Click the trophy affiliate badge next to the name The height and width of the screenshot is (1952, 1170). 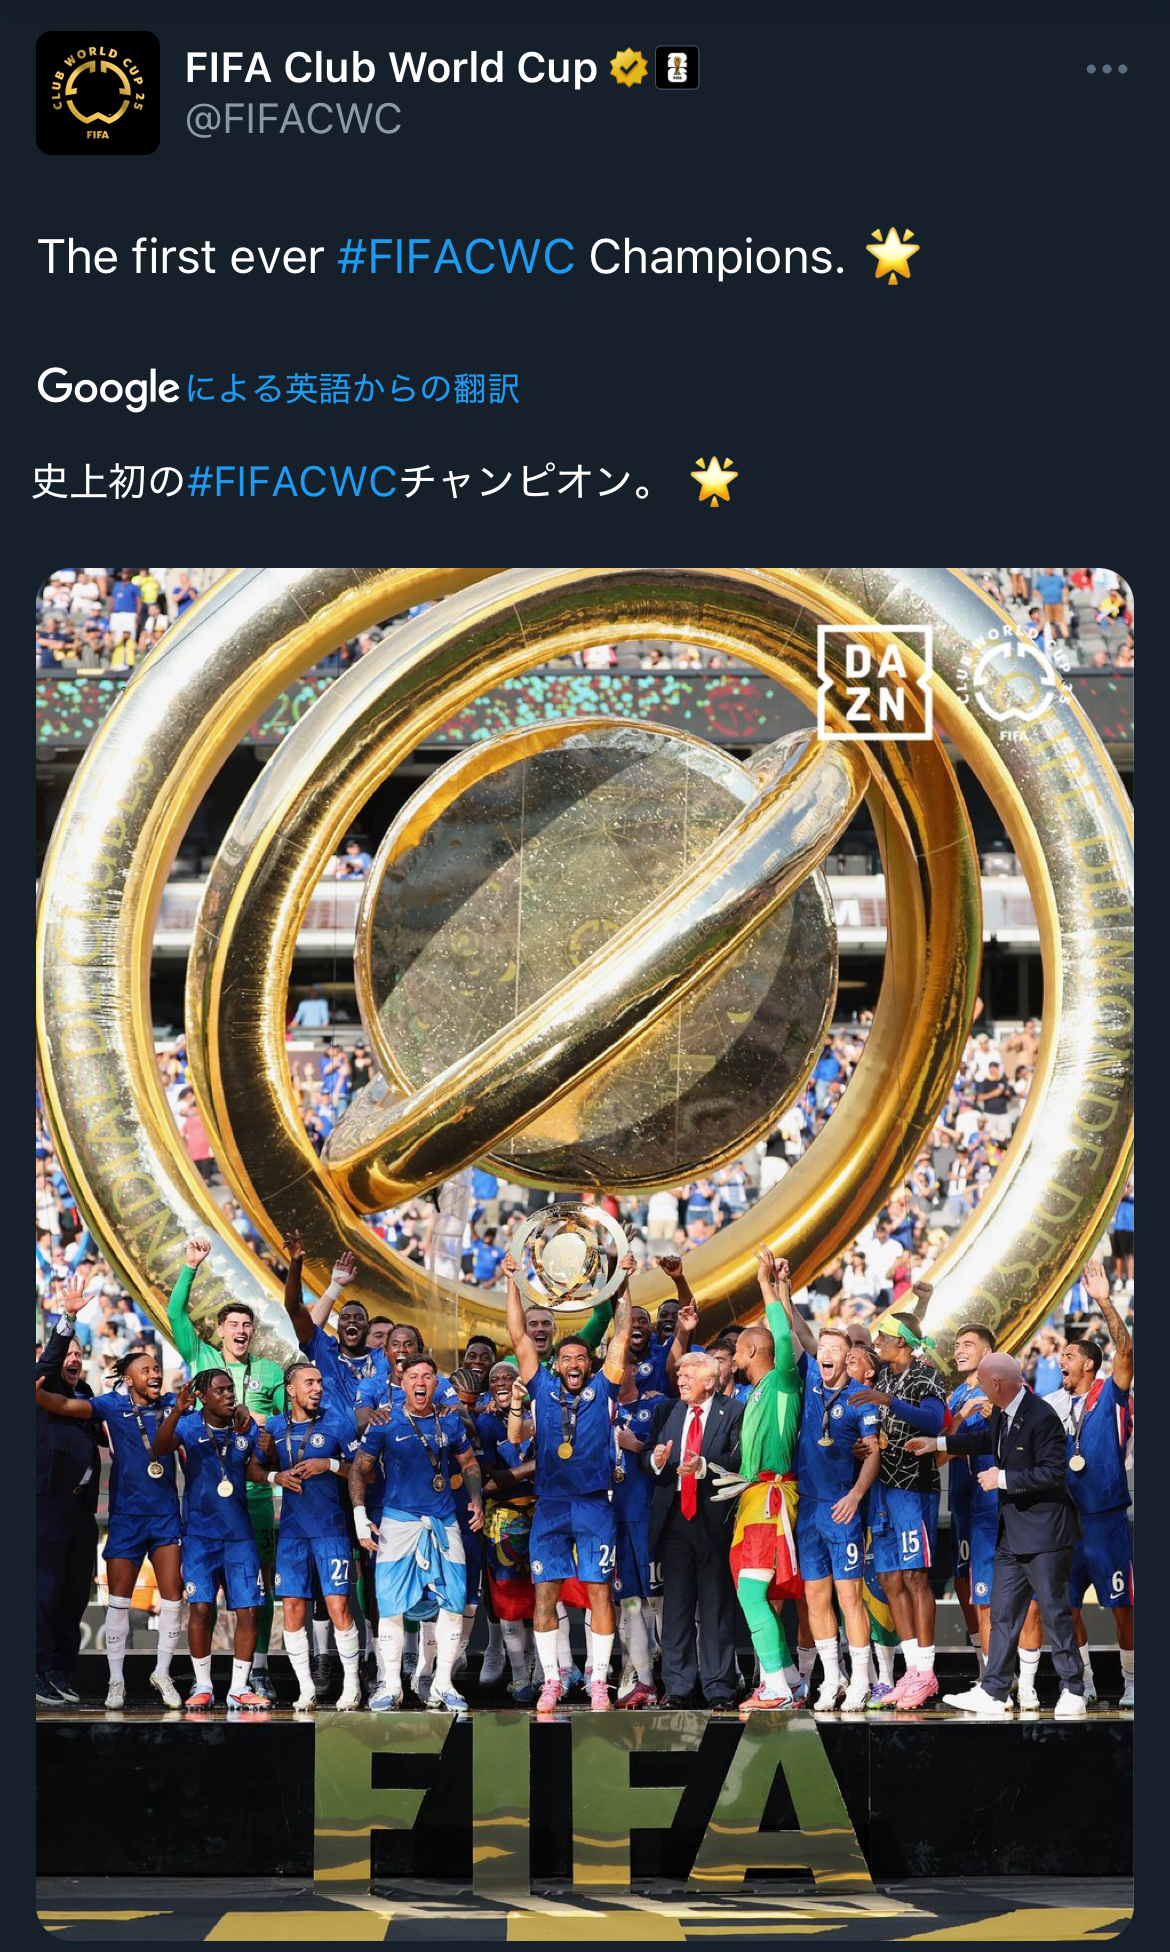[x=677, y=68]
